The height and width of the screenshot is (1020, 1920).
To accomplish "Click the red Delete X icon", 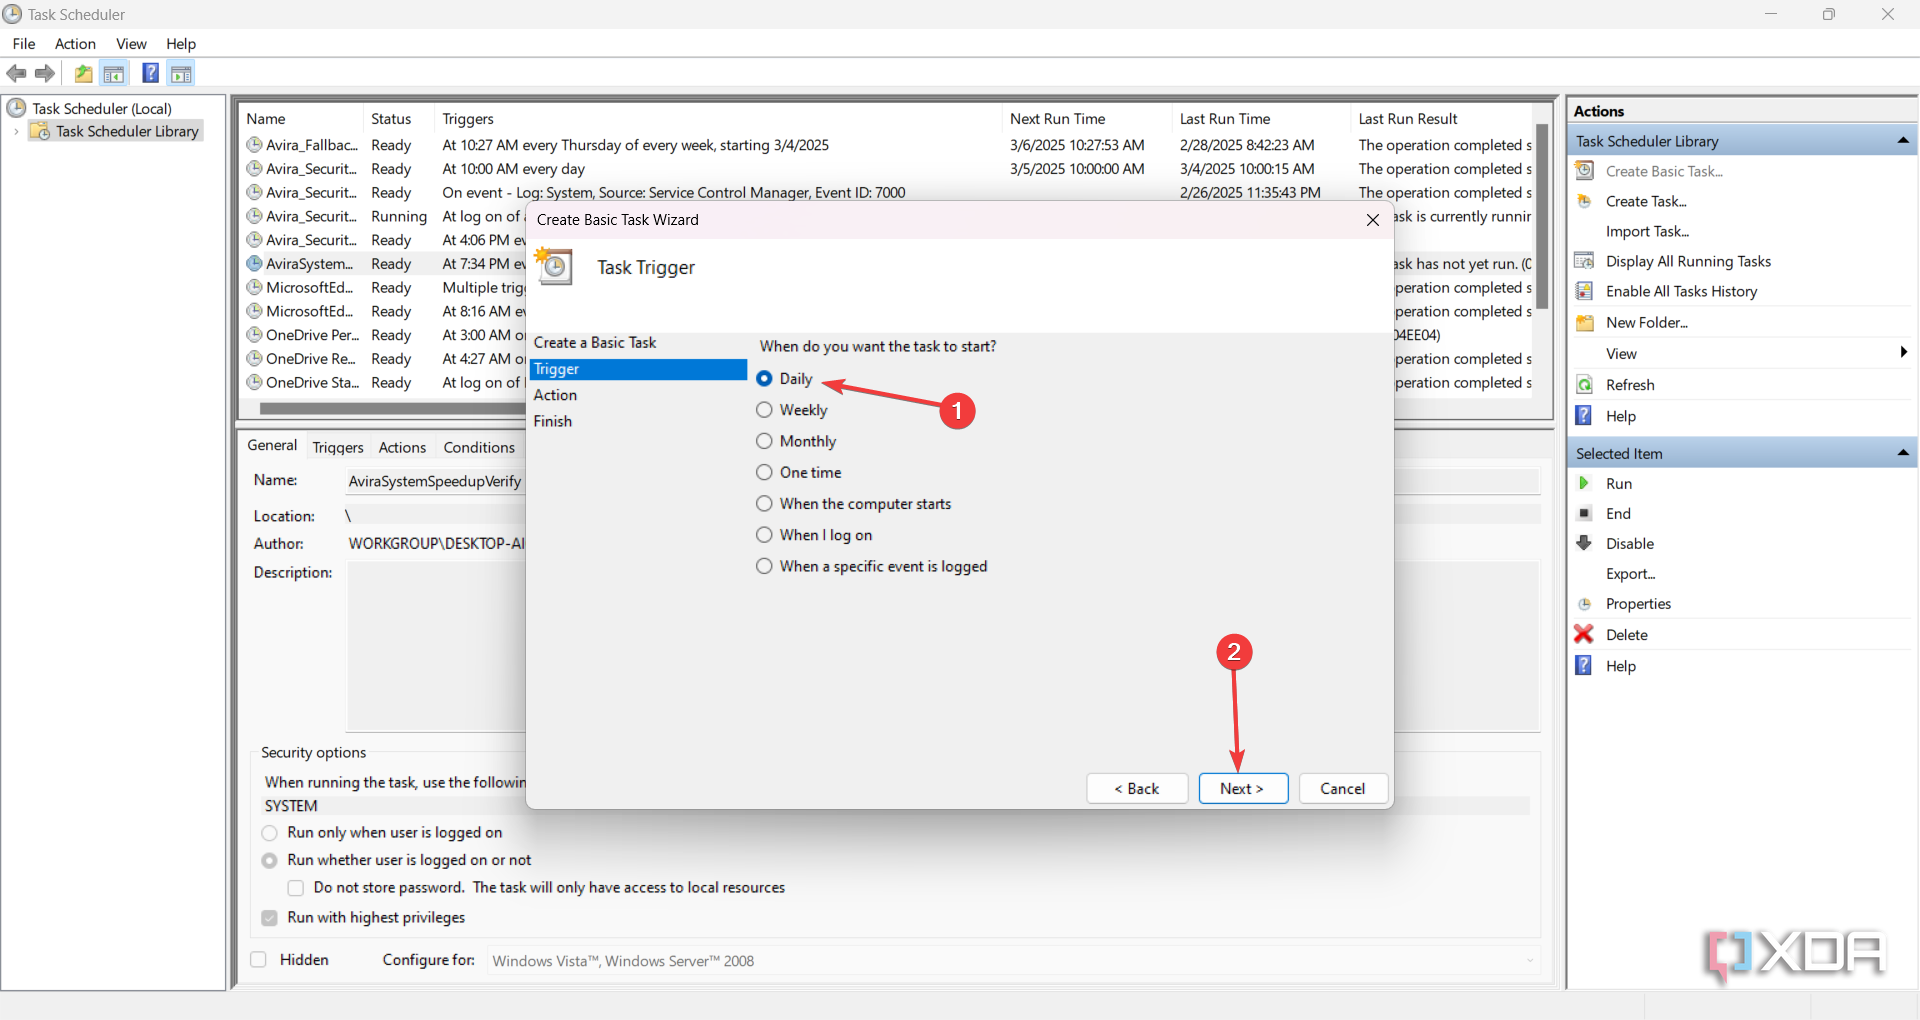I will coord(1584,634).
